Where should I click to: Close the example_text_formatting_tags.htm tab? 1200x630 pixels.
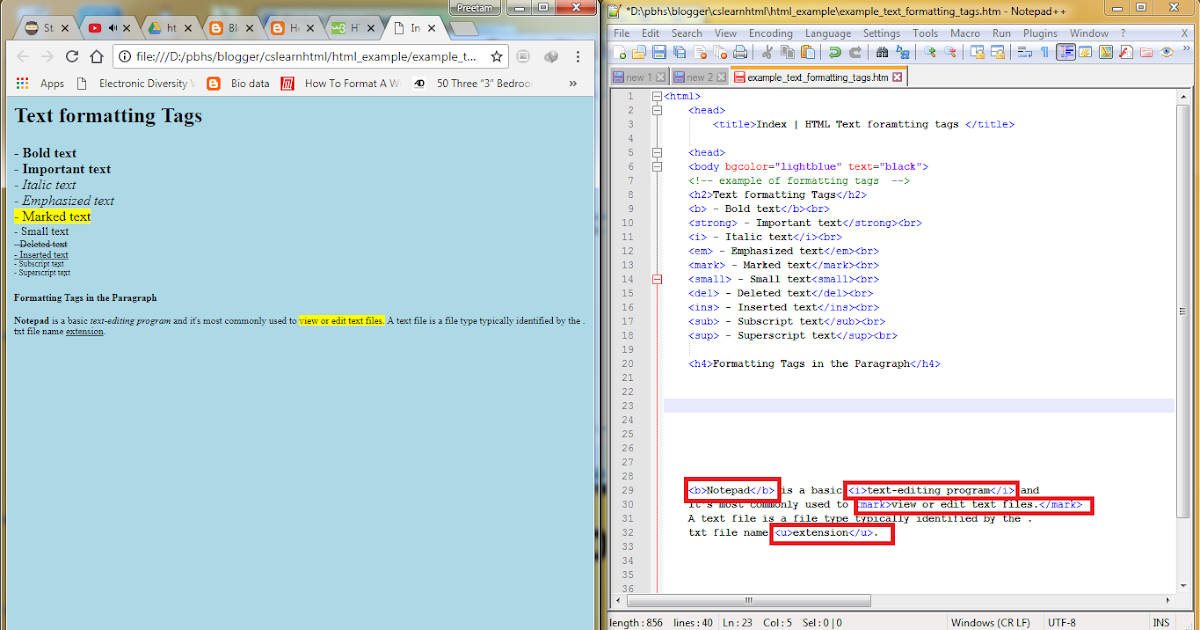(x=897, y=77)
